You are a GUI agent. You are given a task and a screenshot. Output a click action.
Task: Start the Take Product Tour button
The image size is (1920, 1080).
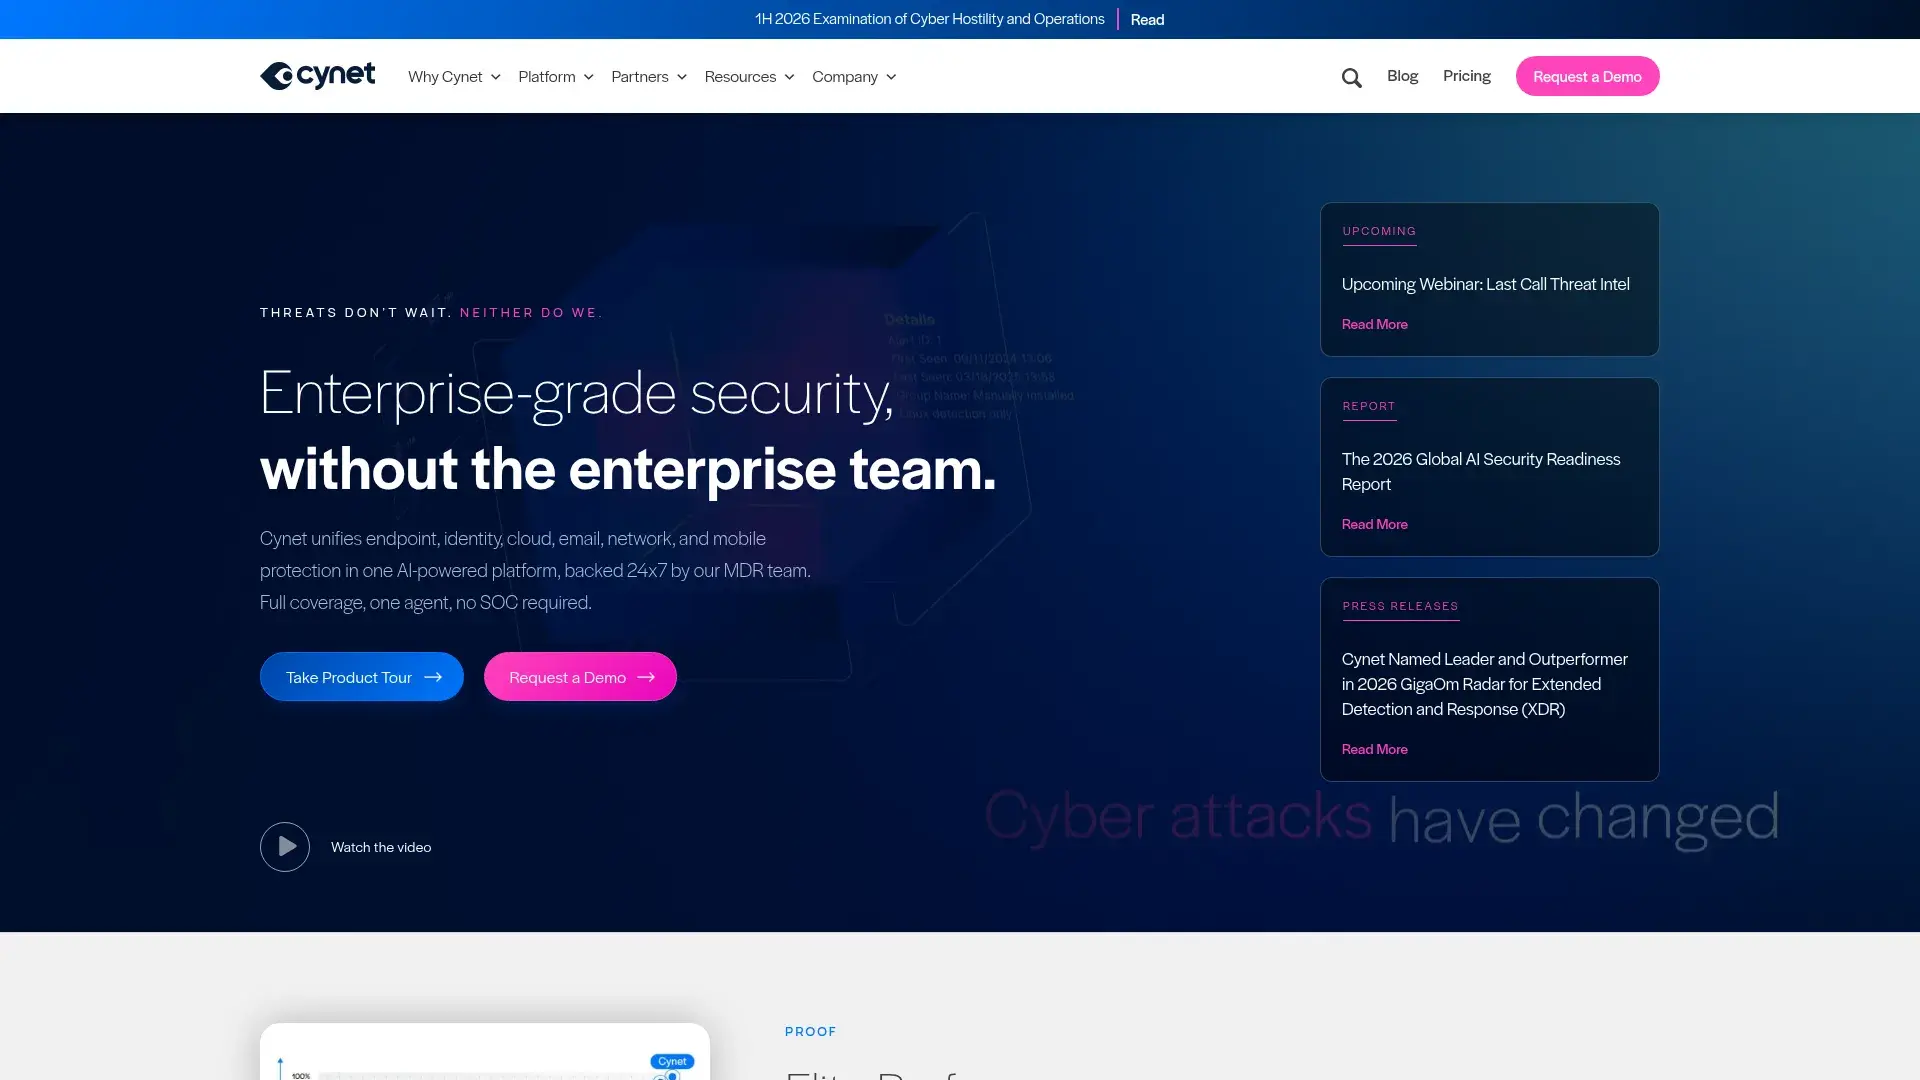(362, 677)
